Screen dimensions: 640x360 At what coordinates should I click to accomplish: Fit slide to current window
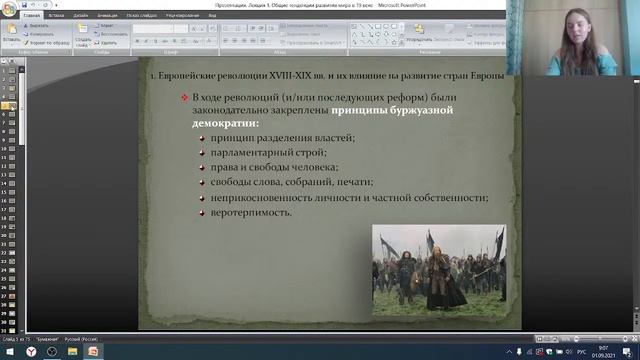tap(634, 339)
